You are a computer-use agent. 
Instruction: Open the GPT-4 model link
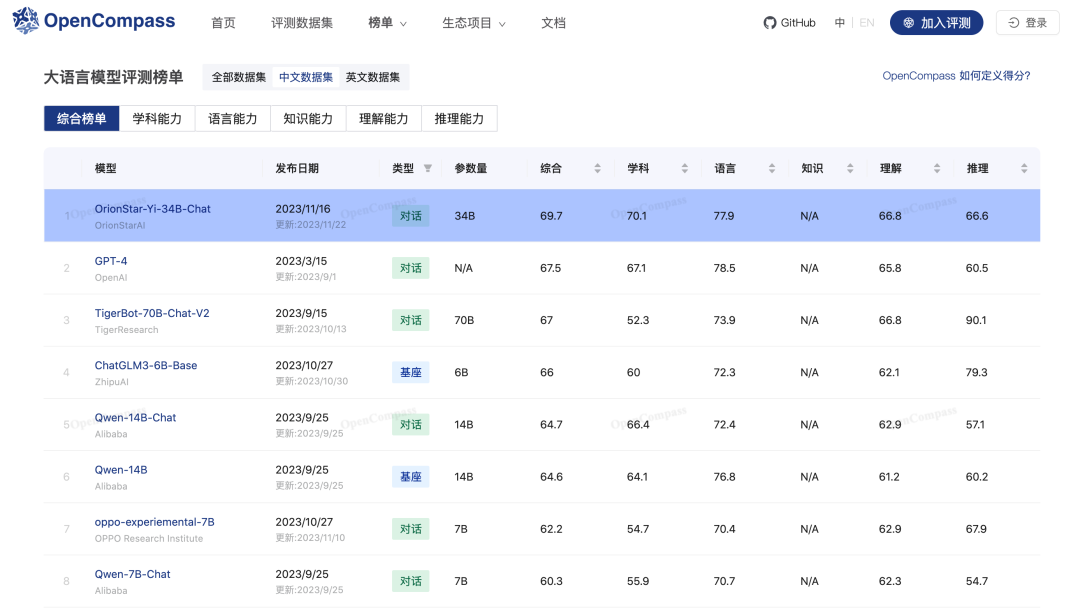[111, 261]
